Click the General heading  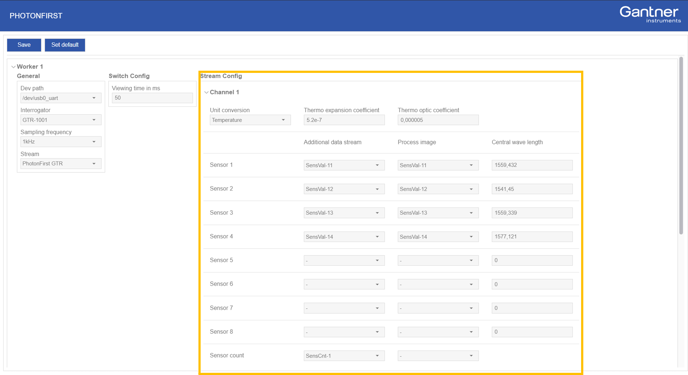click(x=29, y=76)
